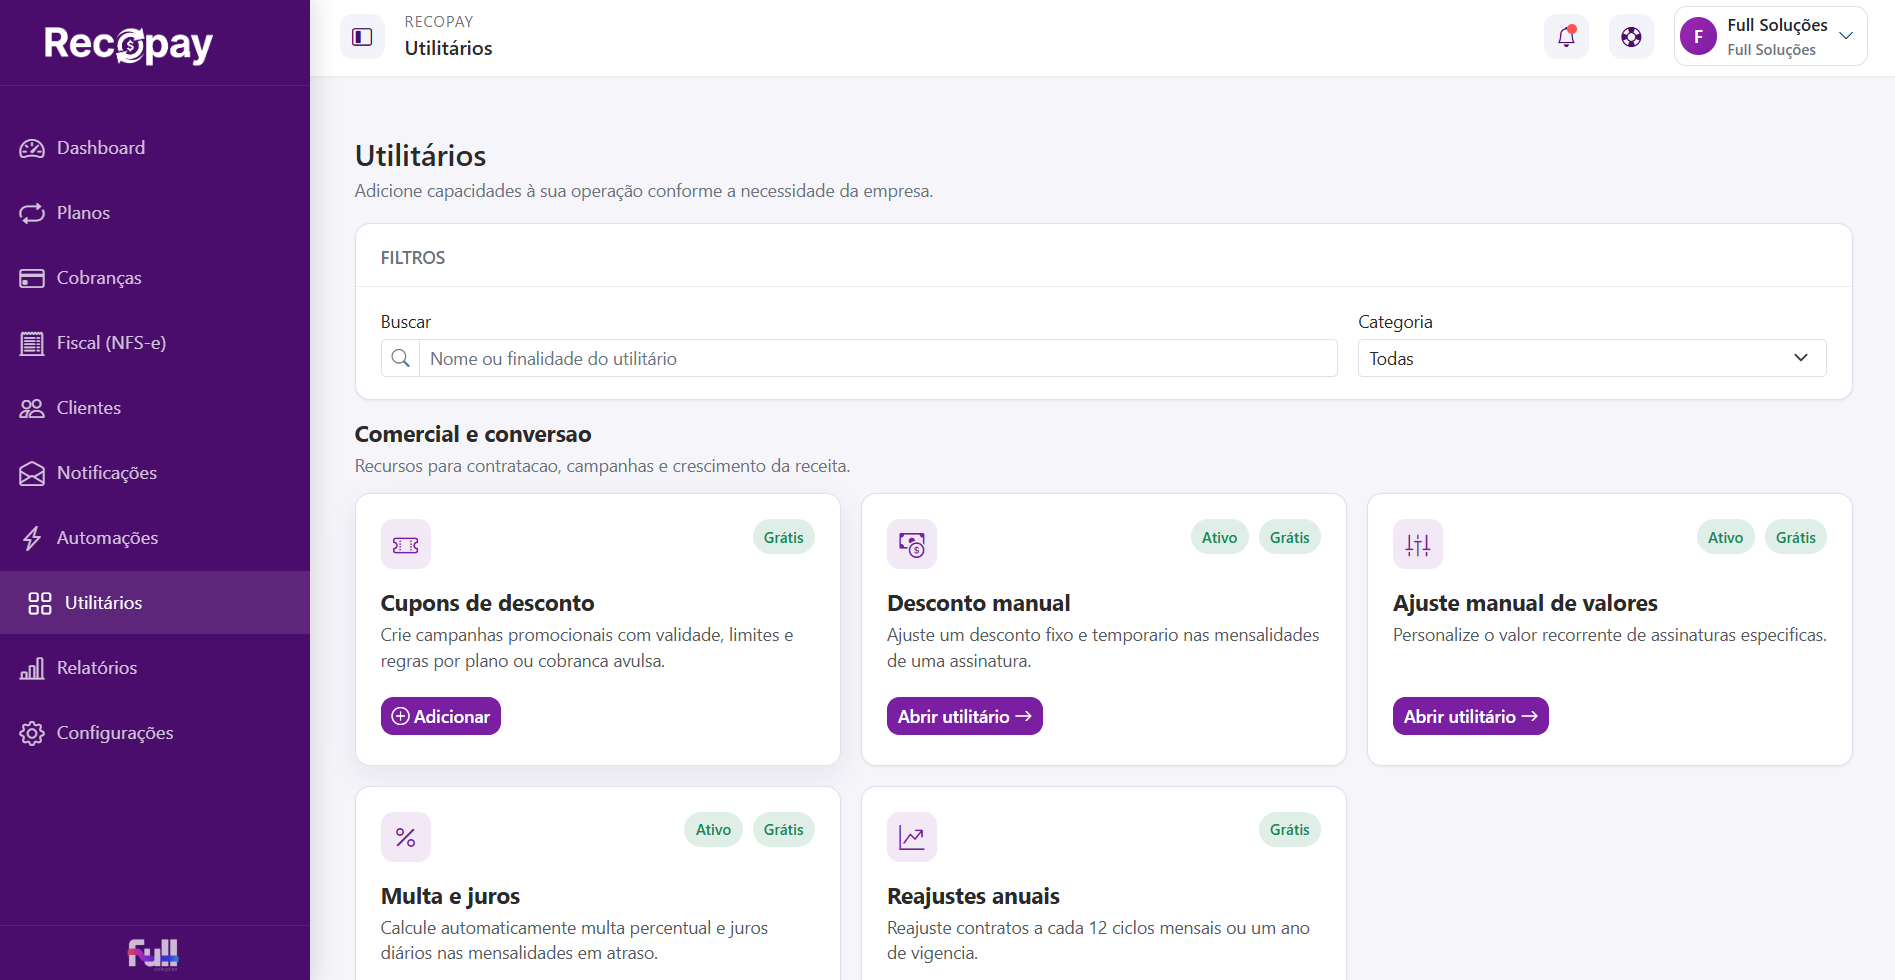Open the Fiscal (NFS-e) menu item

click(155, 343)
